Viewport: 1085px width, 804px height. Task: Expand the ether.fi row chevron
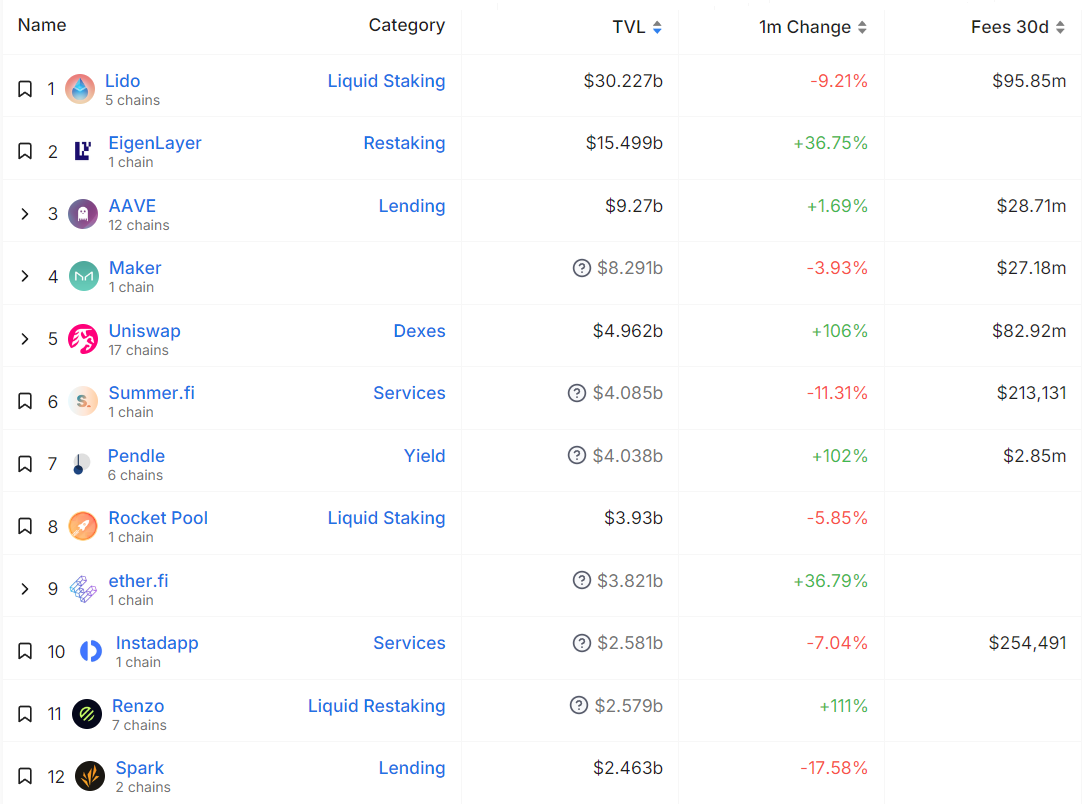(25, 589)
